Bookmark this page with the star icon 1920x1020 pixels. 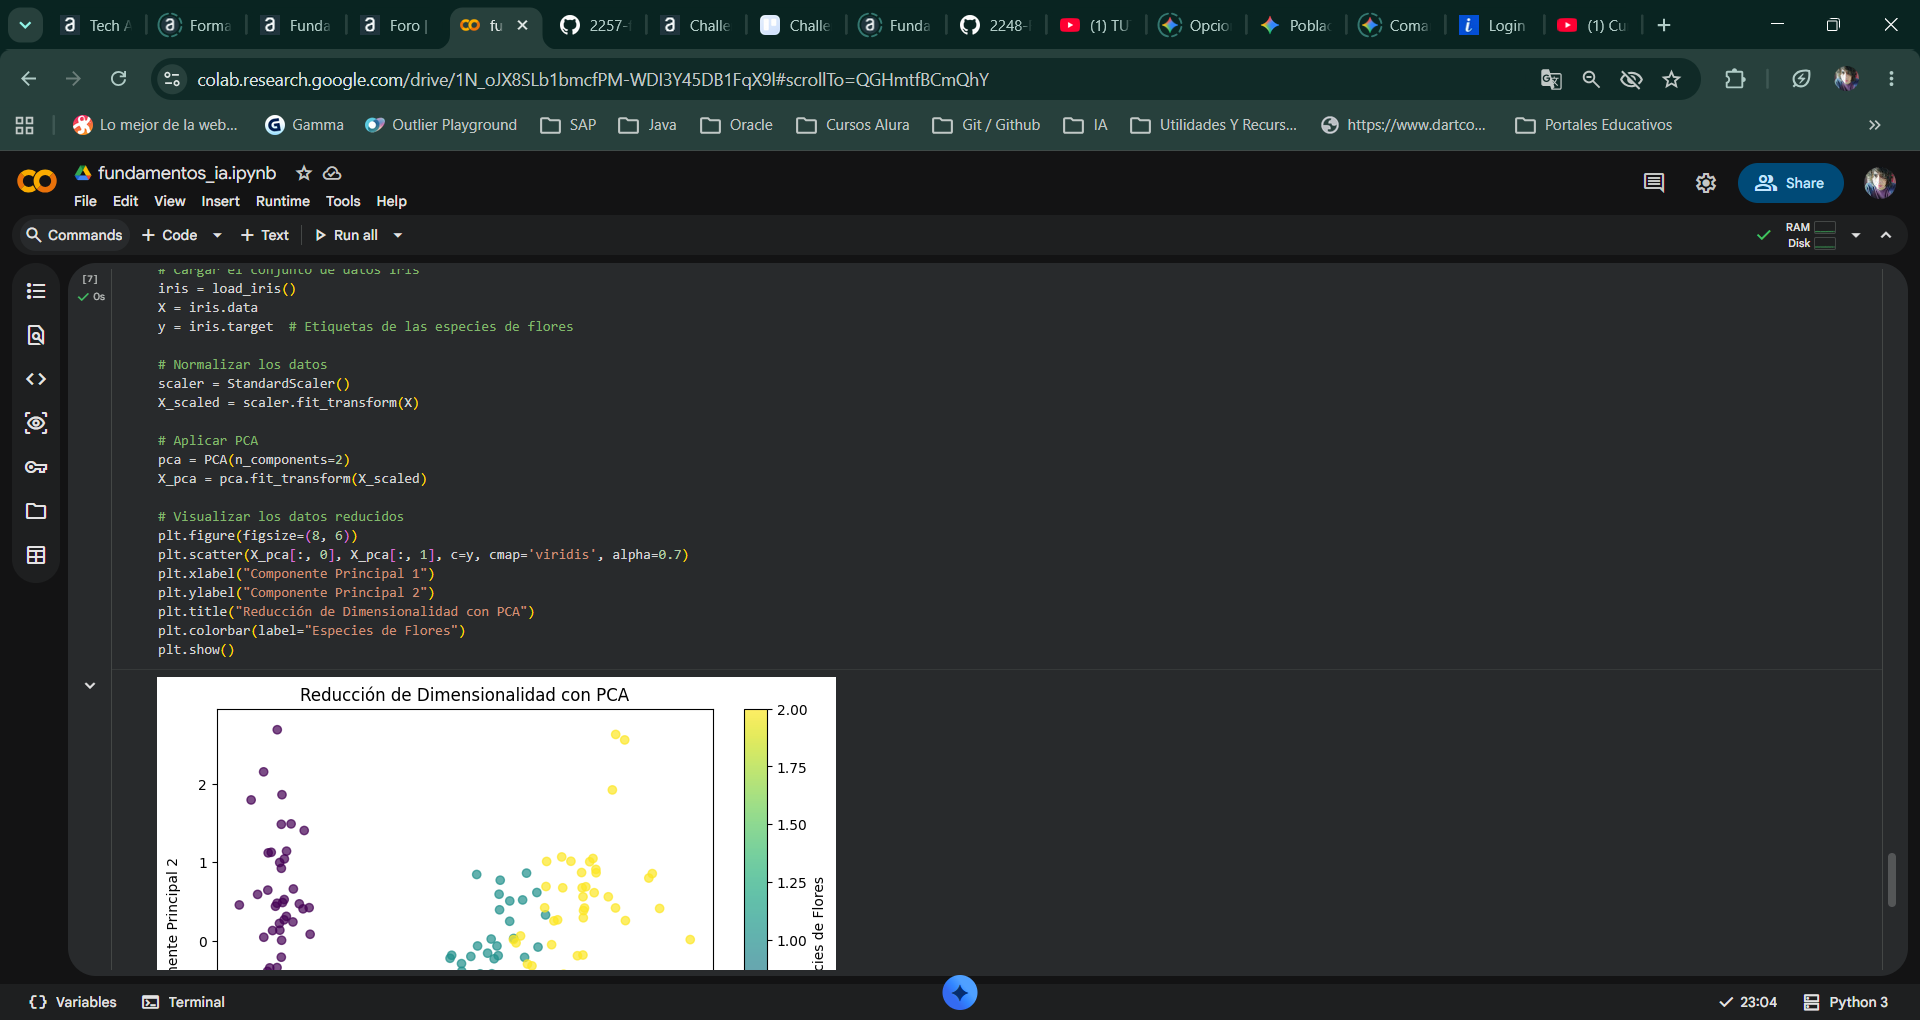(x=1671, y=79)
